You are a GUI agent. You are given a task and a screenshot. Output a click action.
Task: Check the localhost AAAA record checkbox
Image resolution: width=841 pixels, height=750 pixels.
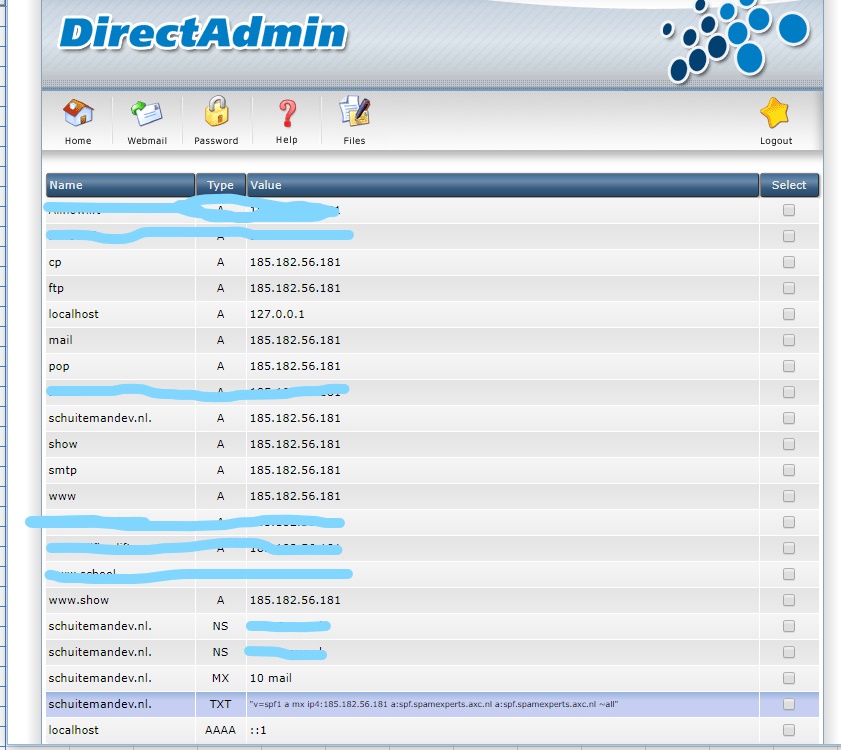[788, 730]
